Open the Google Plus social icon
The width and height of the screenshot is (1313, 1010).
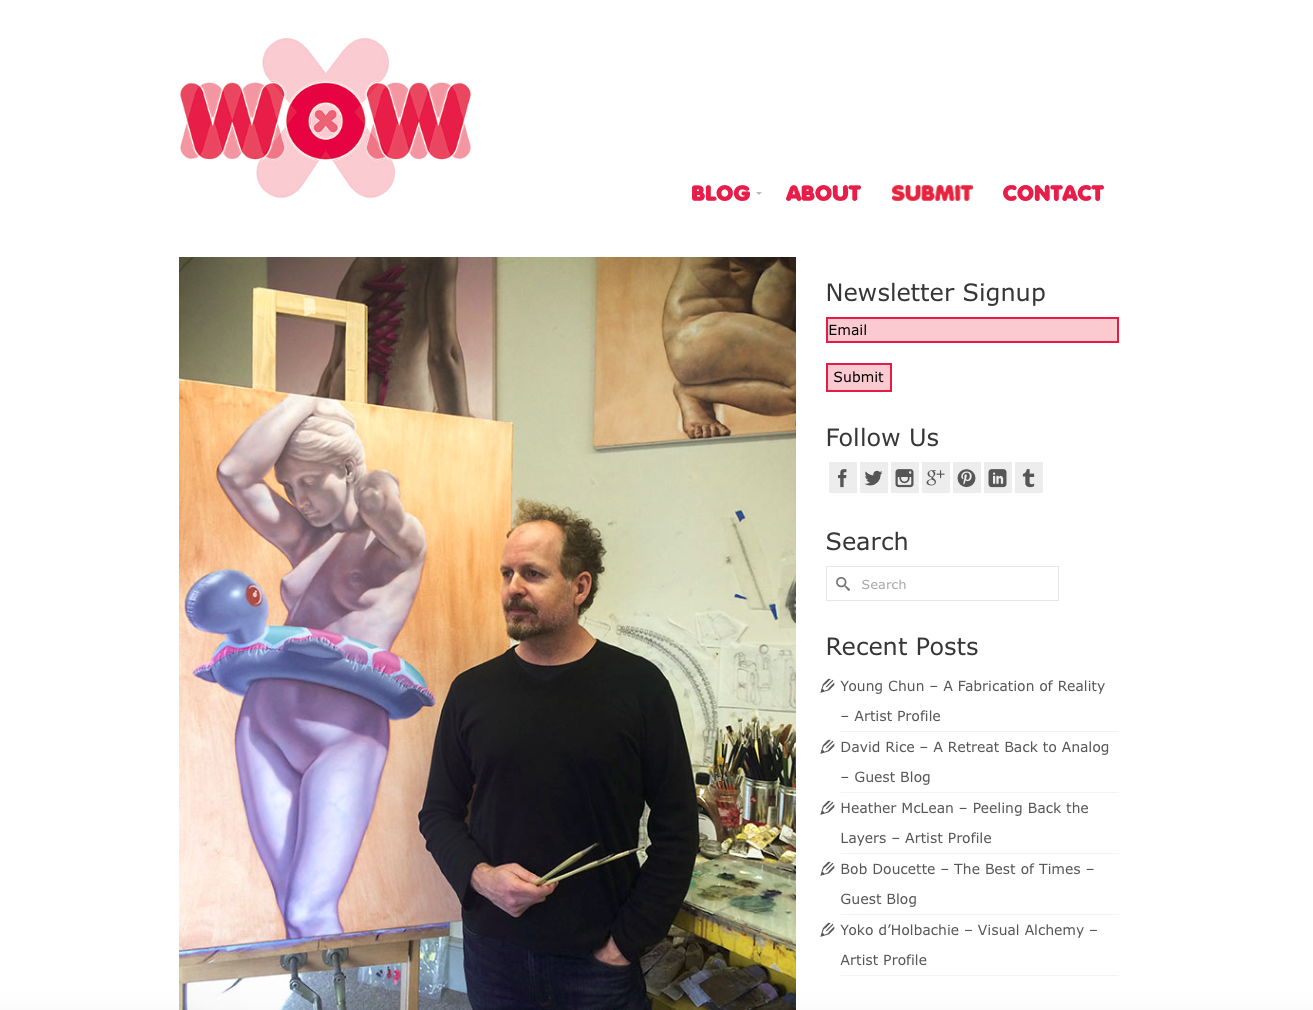pyautogui.click(x=935, y=478)
